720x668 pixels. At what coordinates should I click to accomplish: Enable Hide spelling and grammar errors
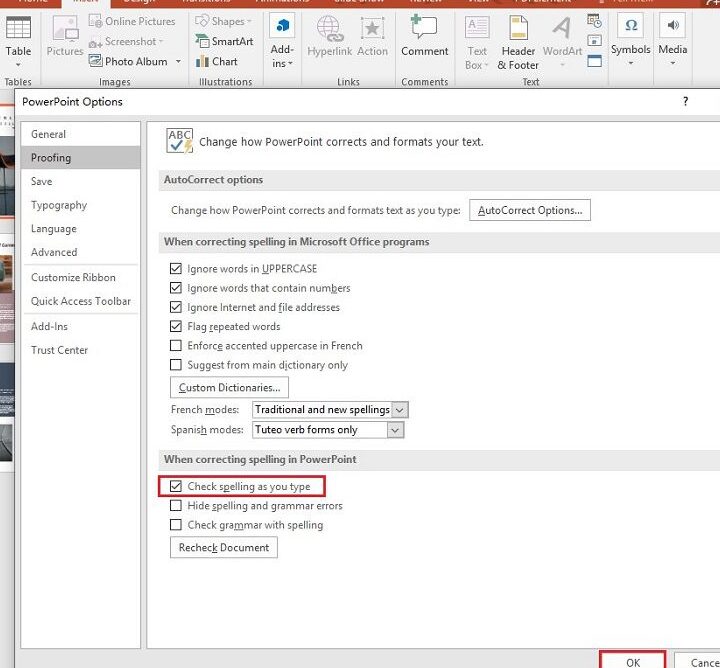[x=175, y=505]
